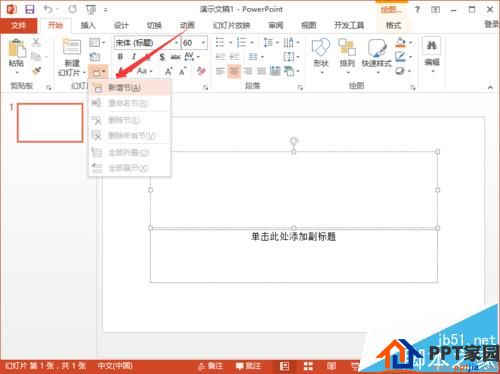Toggle Italic formatting

[x=134, y=57]
